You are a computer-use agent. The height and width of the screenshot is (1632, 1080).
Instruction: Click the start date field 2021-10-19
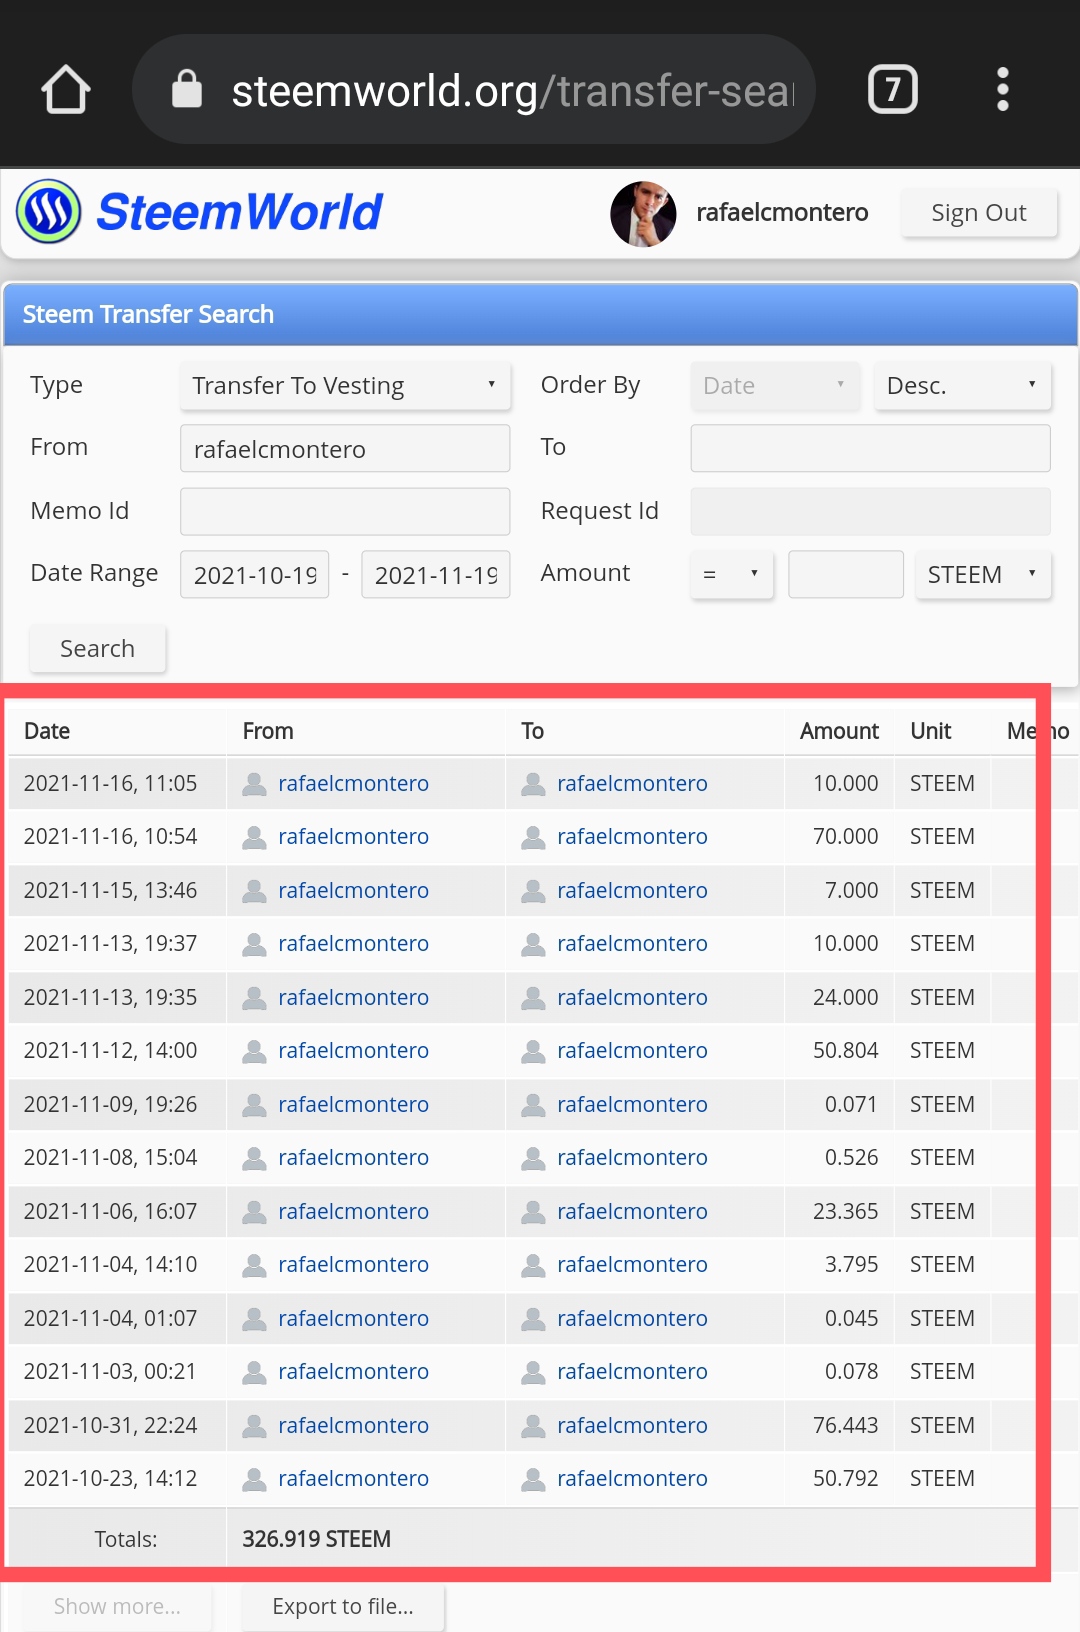point(254,575)
